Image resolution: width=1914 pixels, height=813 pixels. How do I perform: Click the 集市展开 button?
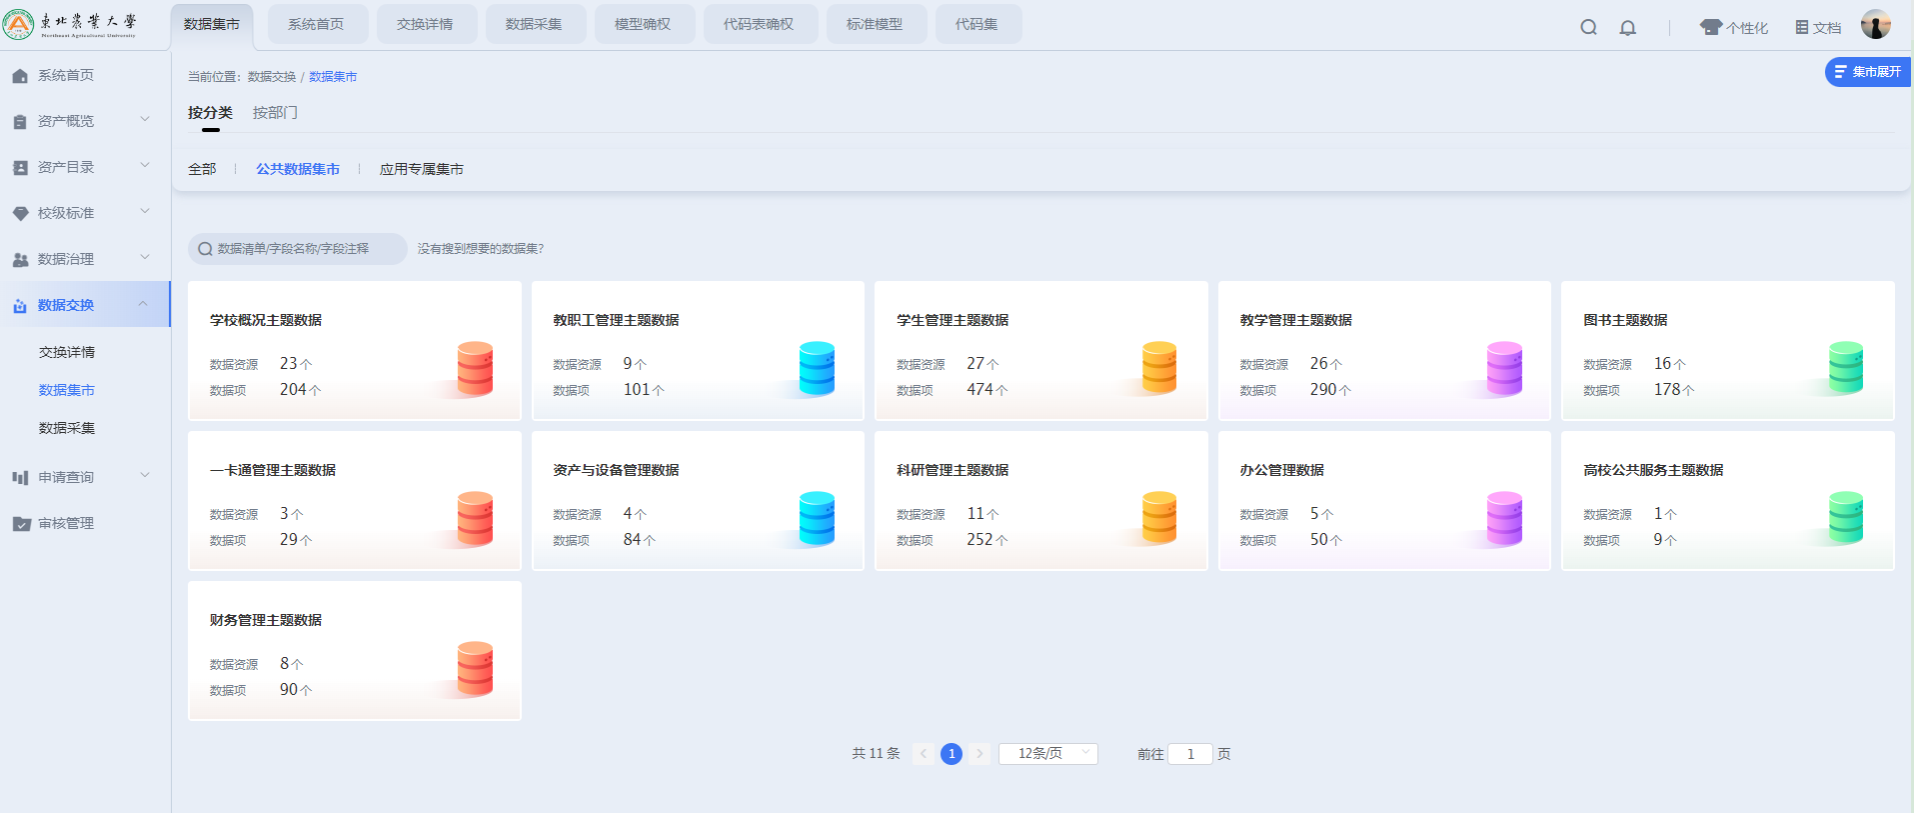point(1867,72)
